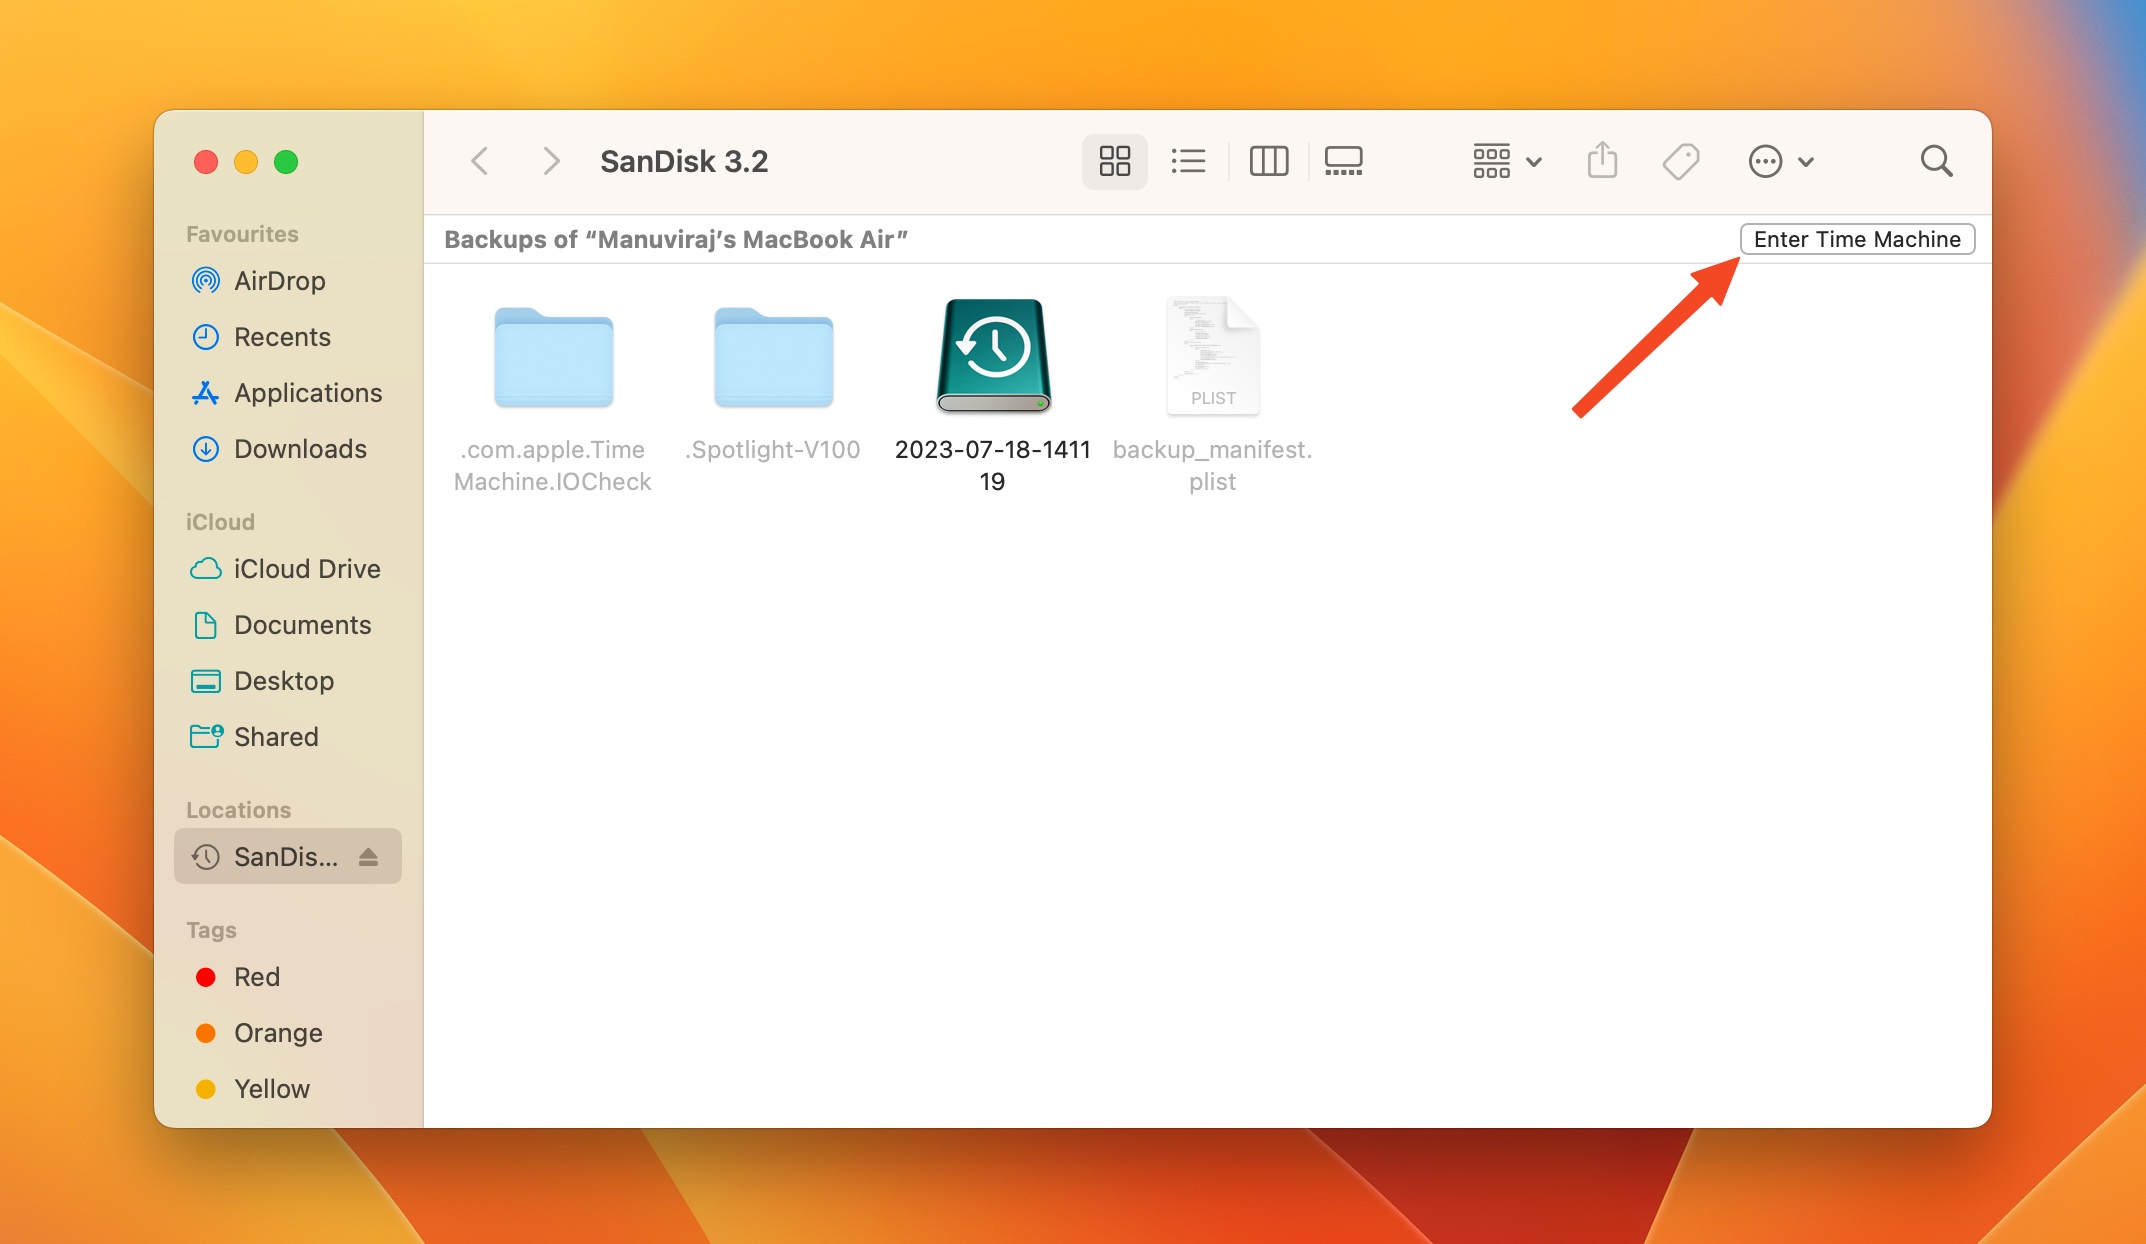Screen dimensions: 2146x1244
Task: Select the .Spotlight-V100 folder
Action: (773, 358)
